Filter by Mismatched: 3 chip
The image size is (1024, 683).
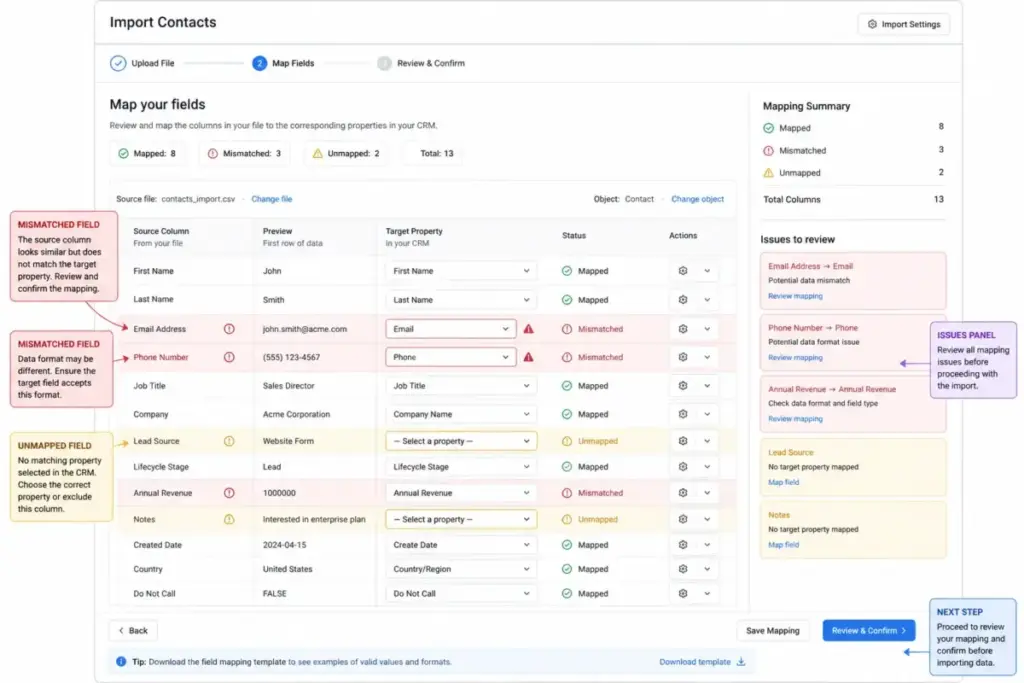tap(246, 153)
